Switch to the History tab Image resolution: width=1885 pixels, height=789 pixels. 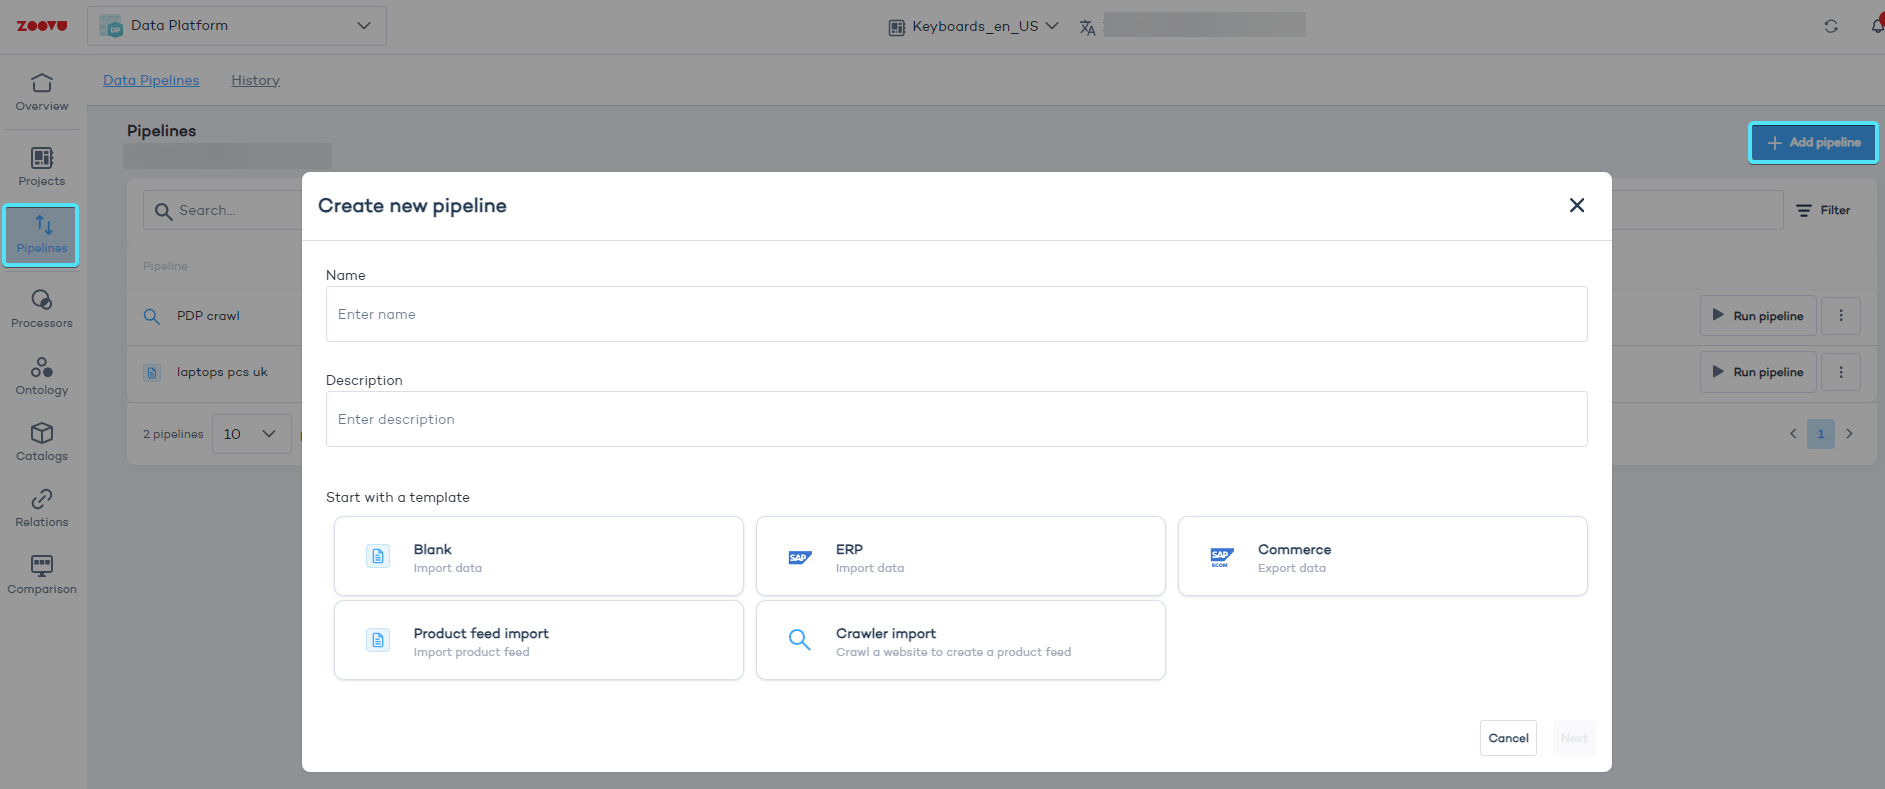coord(255,81)
